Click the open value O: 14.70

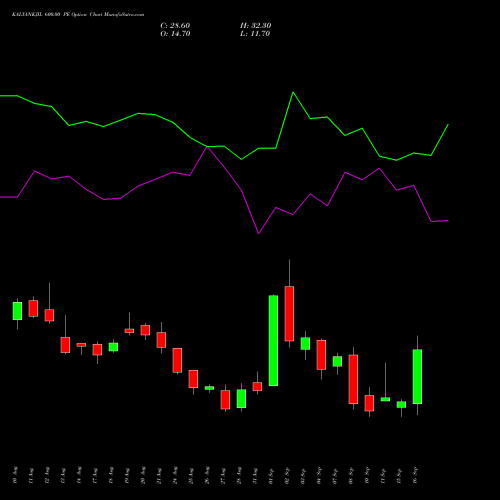(175, 34)
